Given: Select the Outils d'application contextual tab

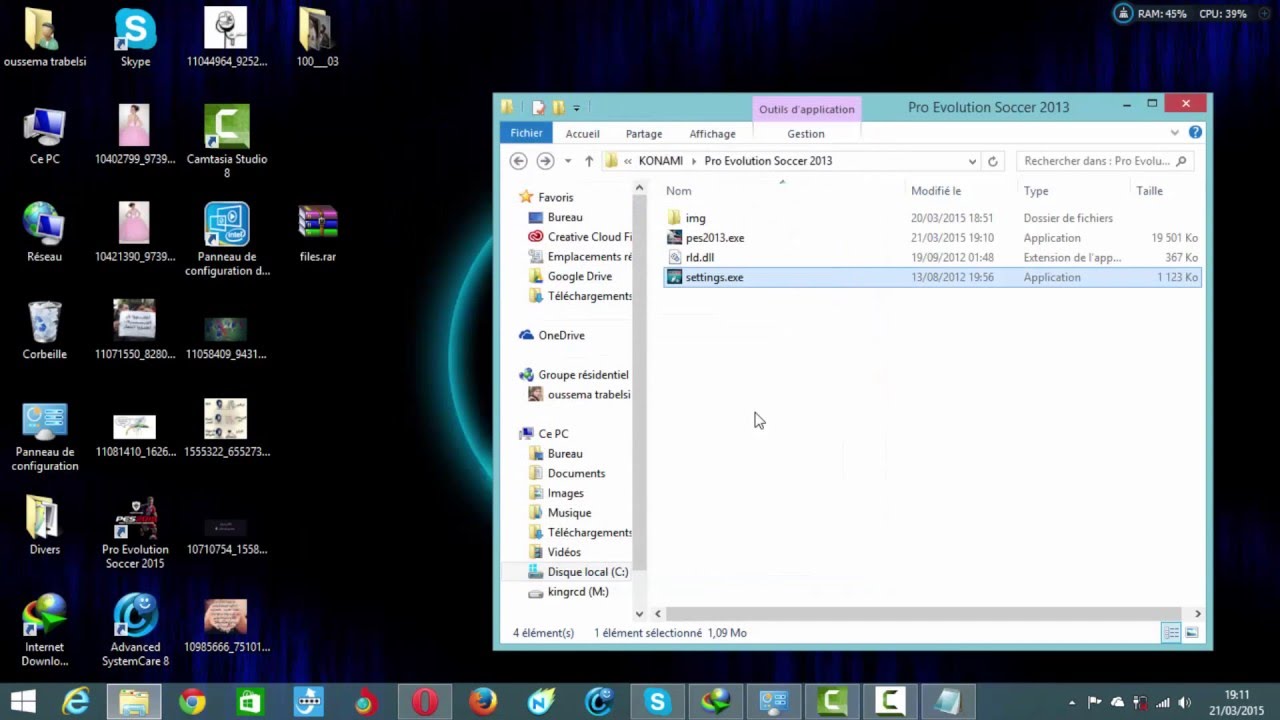Looking at the screenshot, I should (806, 109).
